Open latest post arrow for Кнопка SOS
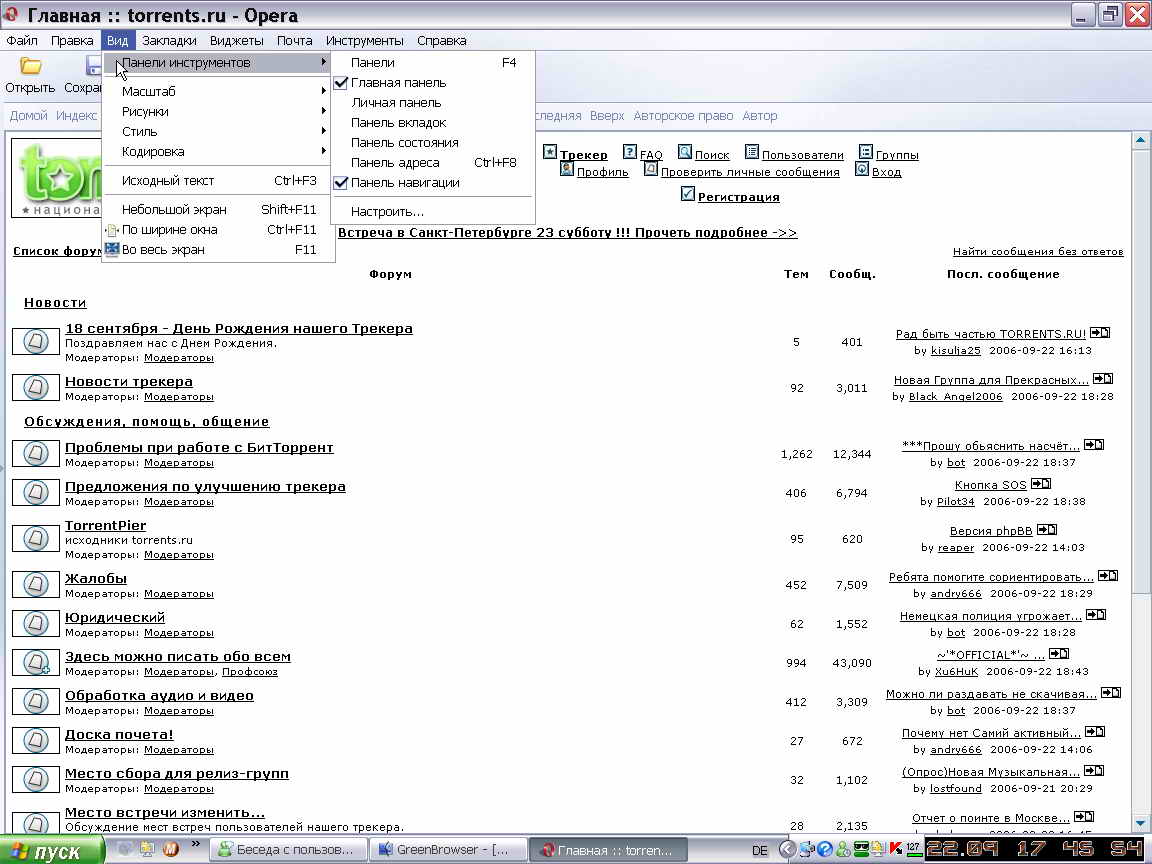Screen dimensions: 1152x864 (1040, 483)
